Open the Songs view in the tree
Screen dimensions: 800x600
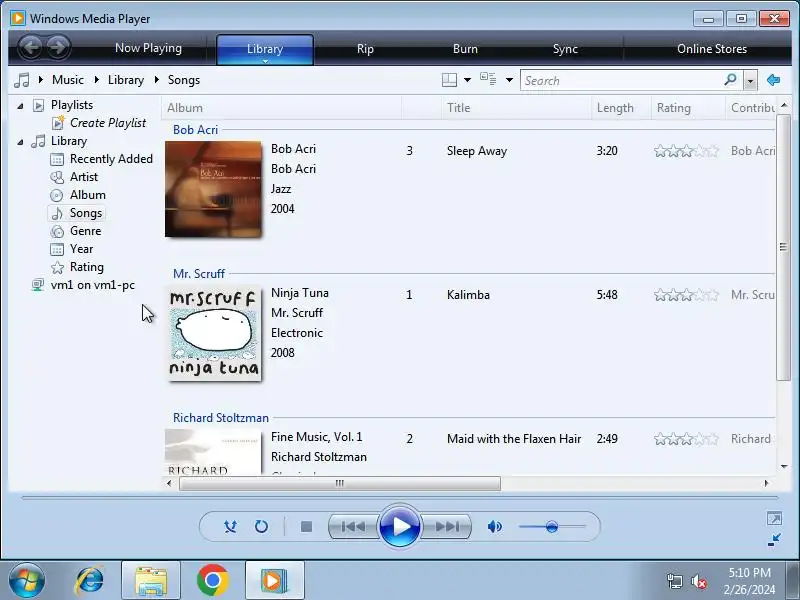(86, 213)
